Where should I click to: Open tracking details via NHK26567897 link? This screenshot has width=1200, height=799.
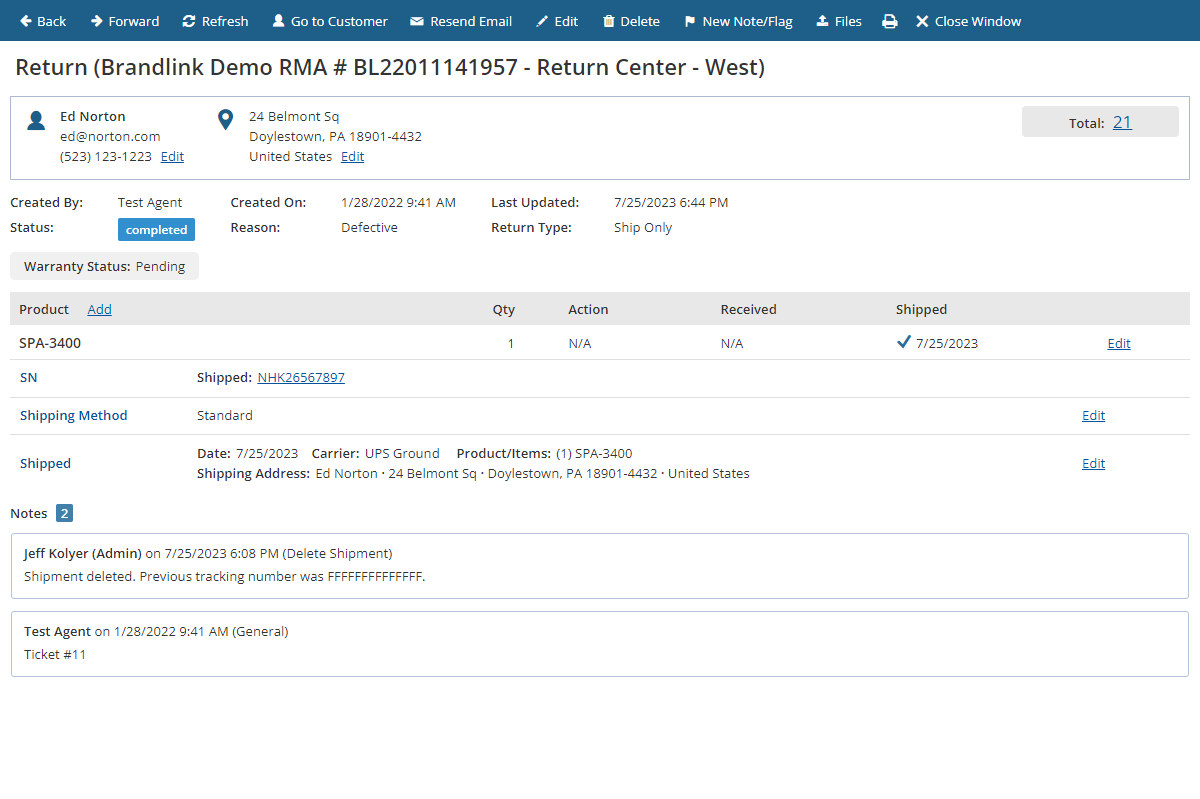(301, 377)
